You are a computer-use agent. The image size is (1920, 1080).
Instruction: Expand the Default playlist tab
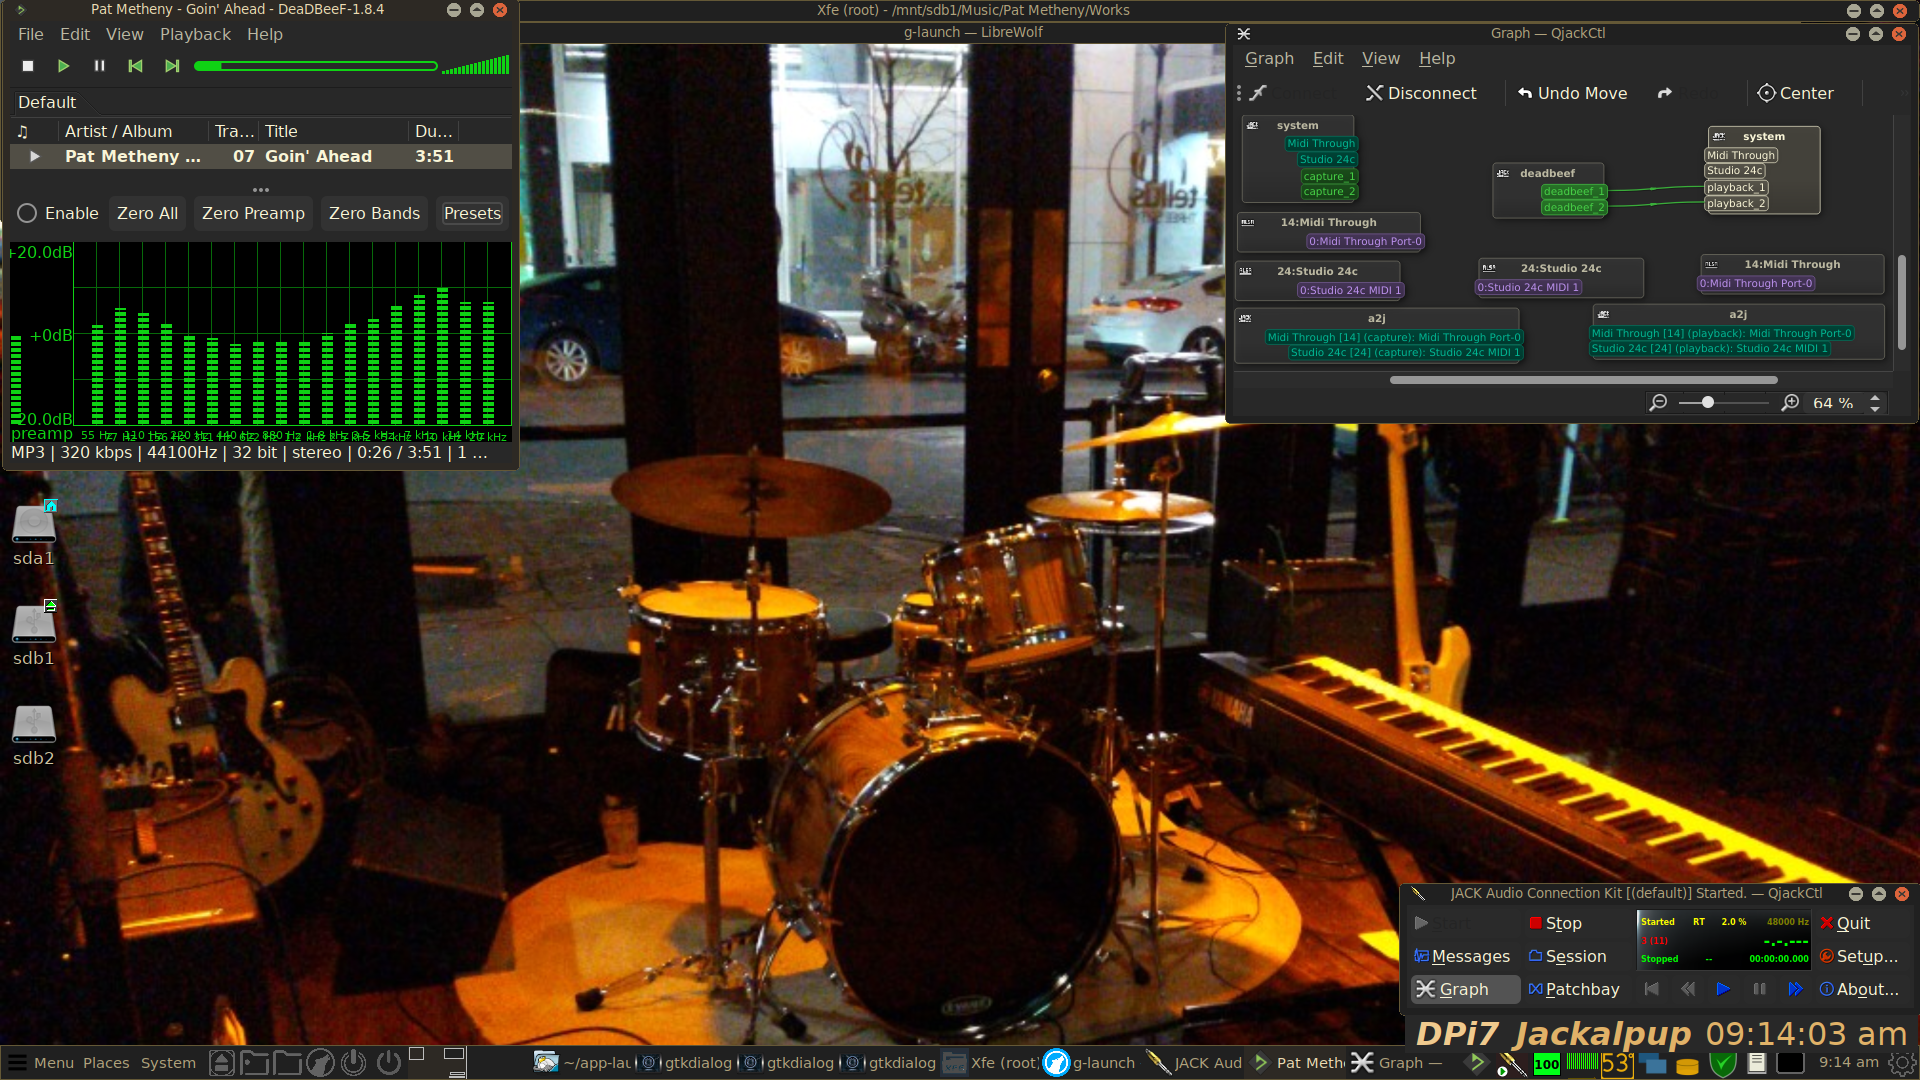pyautogui.click(x=47, y=102)
